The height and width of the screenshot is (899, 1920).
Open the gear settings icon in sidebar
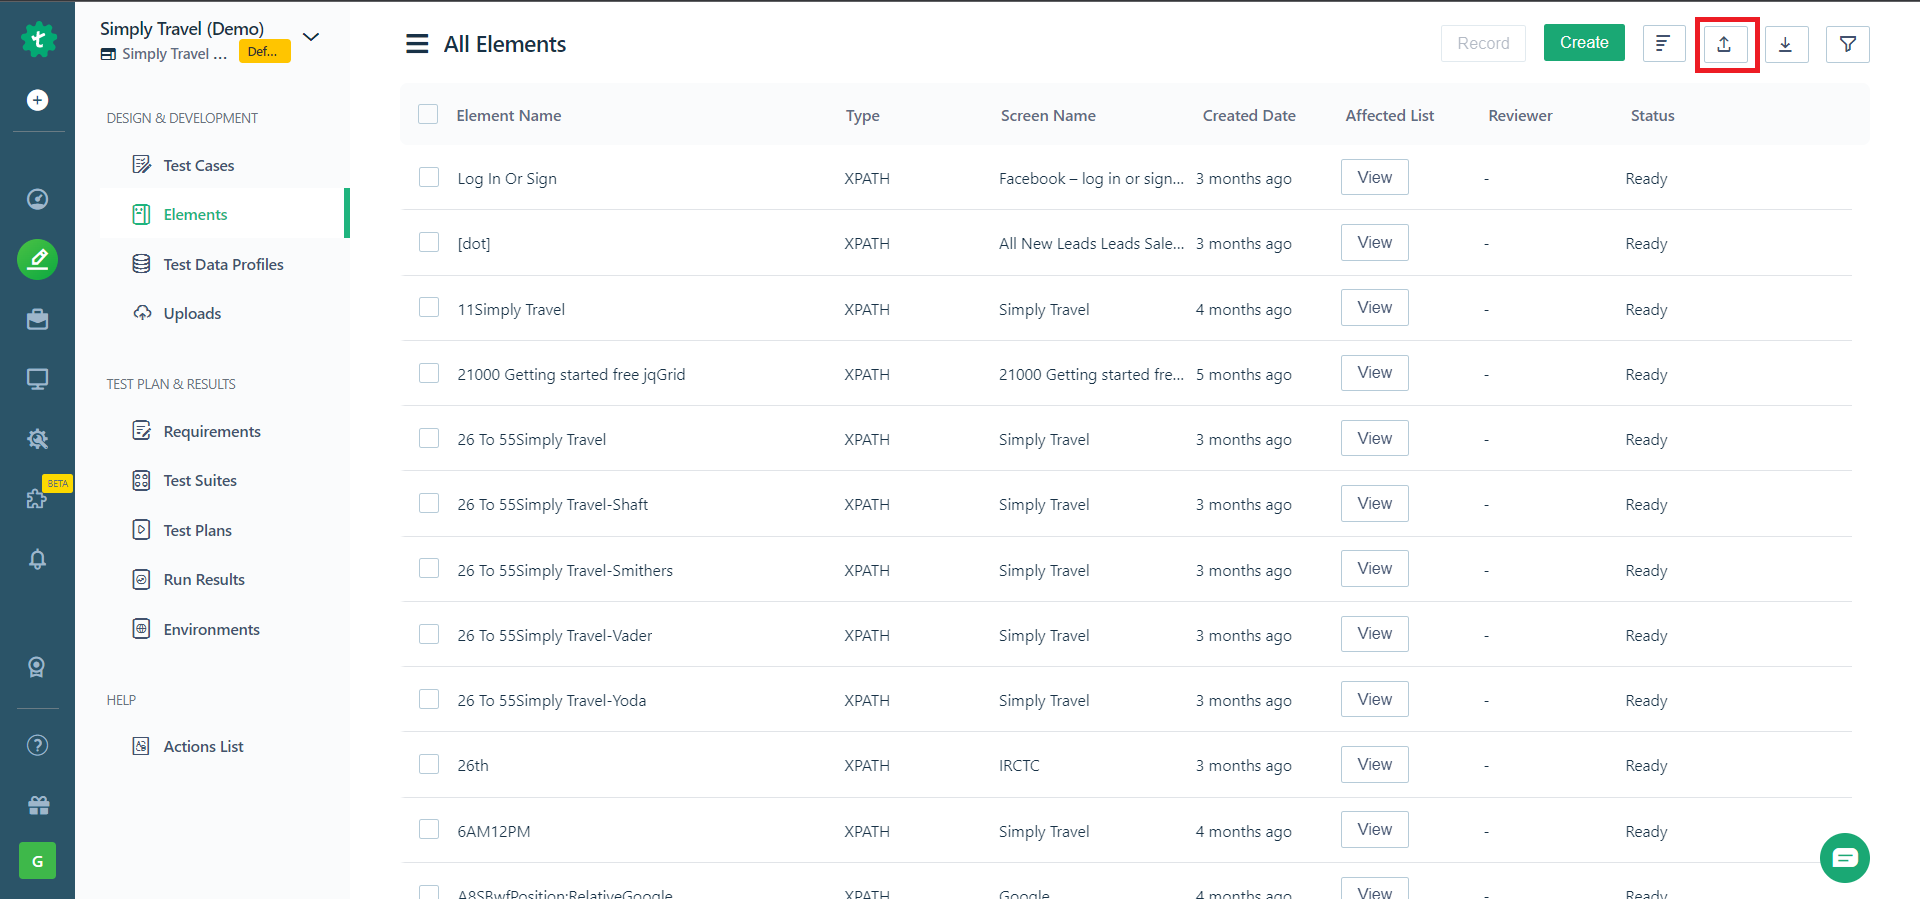click(x=38, y=439)
